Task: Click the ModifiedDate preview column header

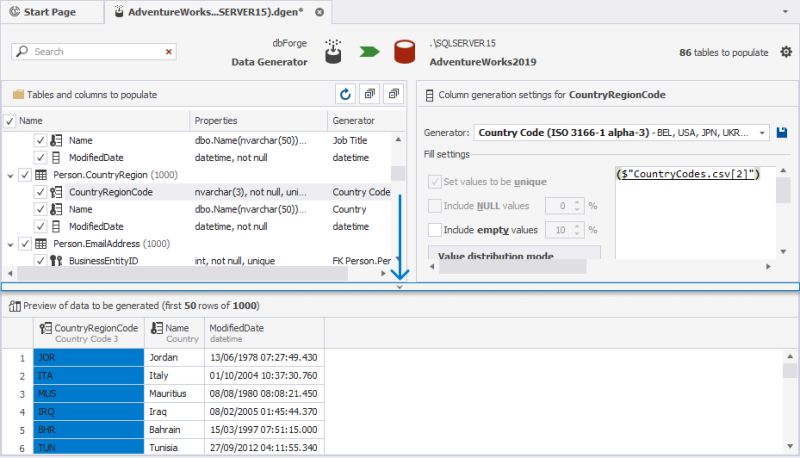Action: [264, 333]
